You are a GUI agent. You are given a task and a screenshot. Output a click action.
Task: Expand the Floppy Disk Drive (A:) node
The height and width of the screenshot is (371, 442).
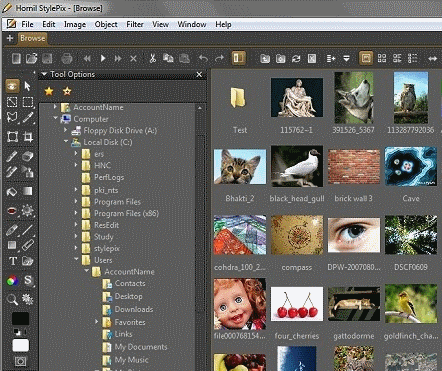point(66,130)
